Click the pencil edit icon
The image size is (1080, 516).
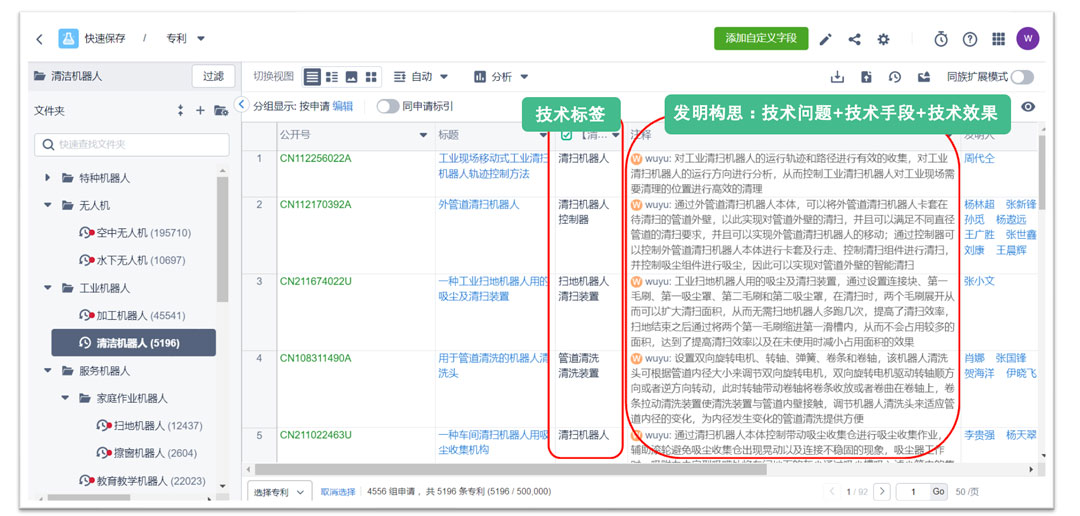coord(825,39)
